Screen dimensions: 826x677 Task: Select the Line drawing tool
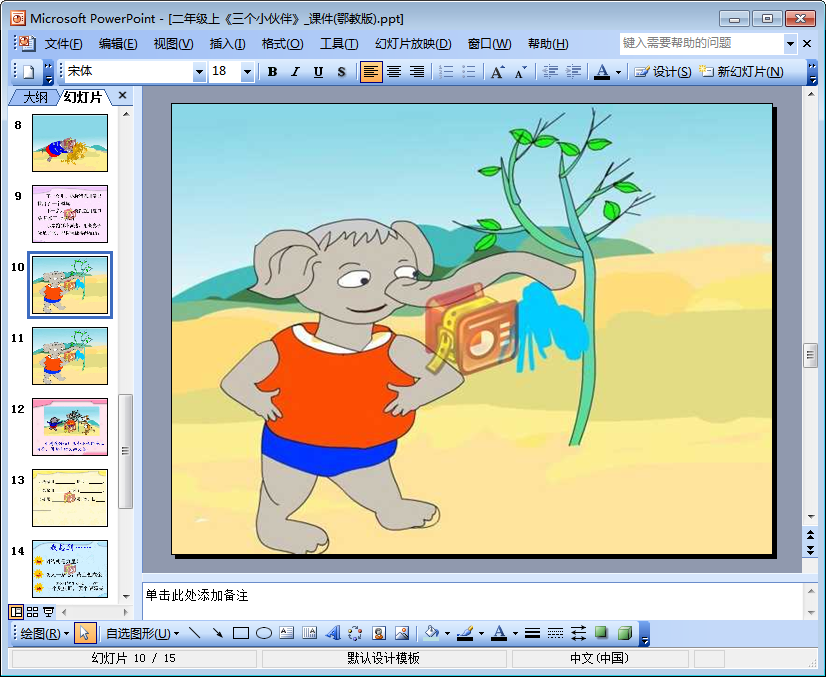[195, 633]
